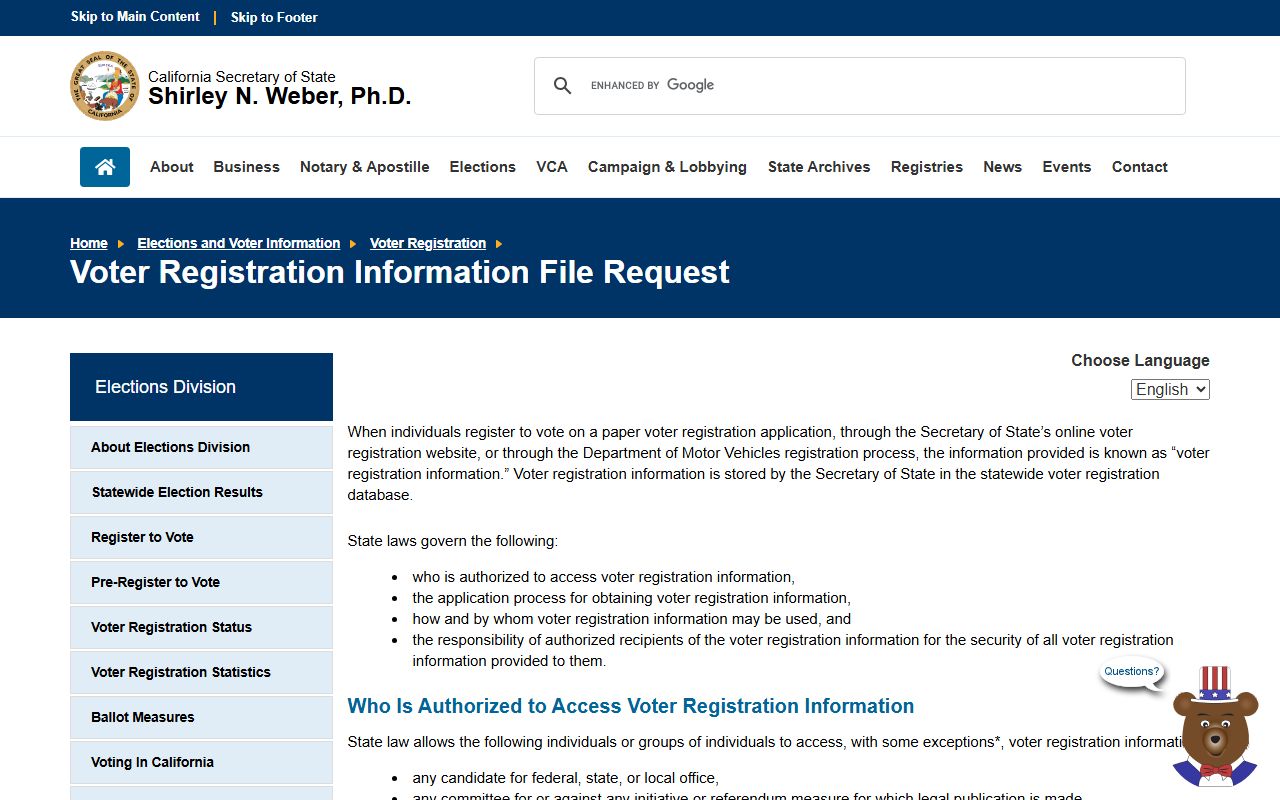Click the Home breadcrumb link
1280x800 pixels.
pyautogui.click(x=89, y=243)
